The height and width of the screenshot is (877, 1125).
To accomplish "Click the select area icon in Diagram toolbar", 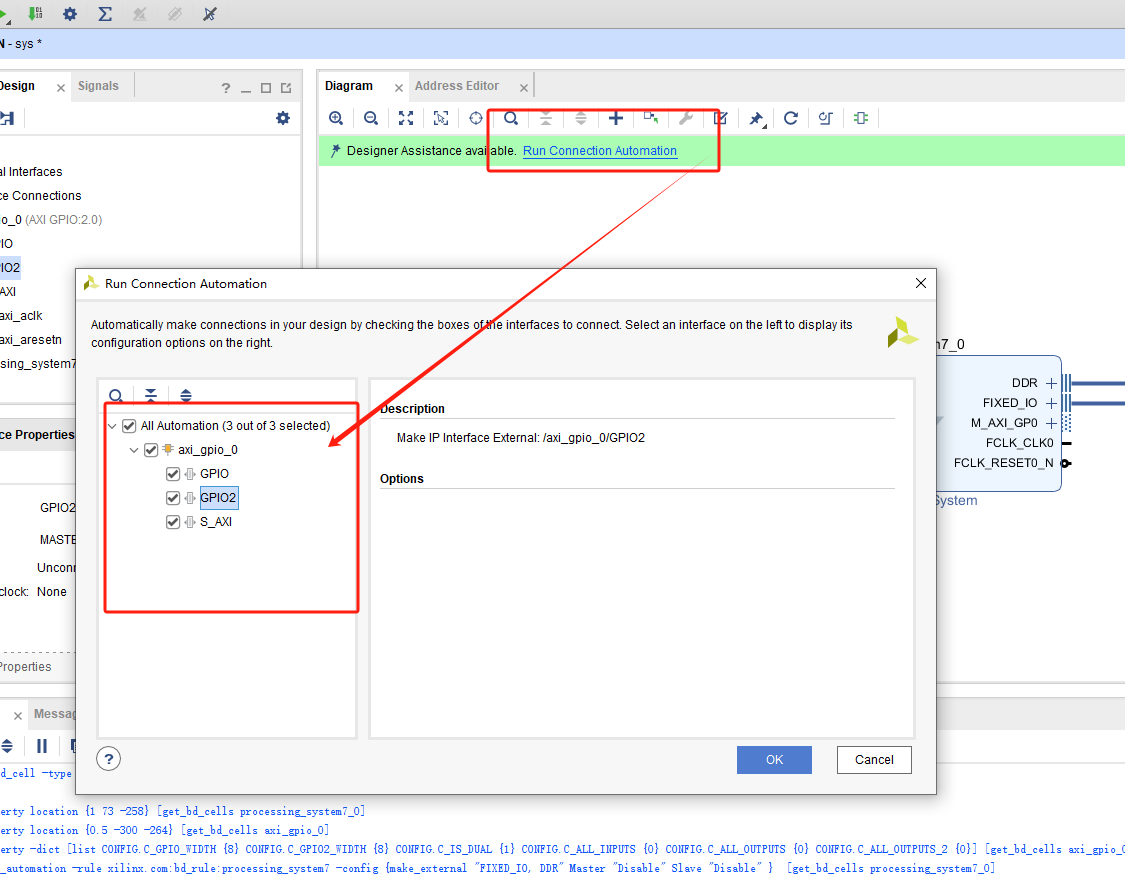I will click(x=441, y=118).
